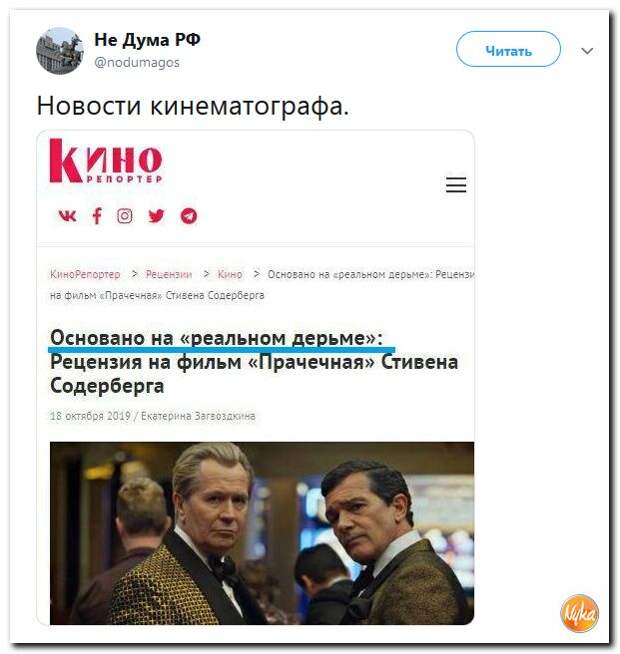Click the Новости кинематографа tweet text
Image resolution: width=620 pixels, height=654 pixels.
[192, 106]
